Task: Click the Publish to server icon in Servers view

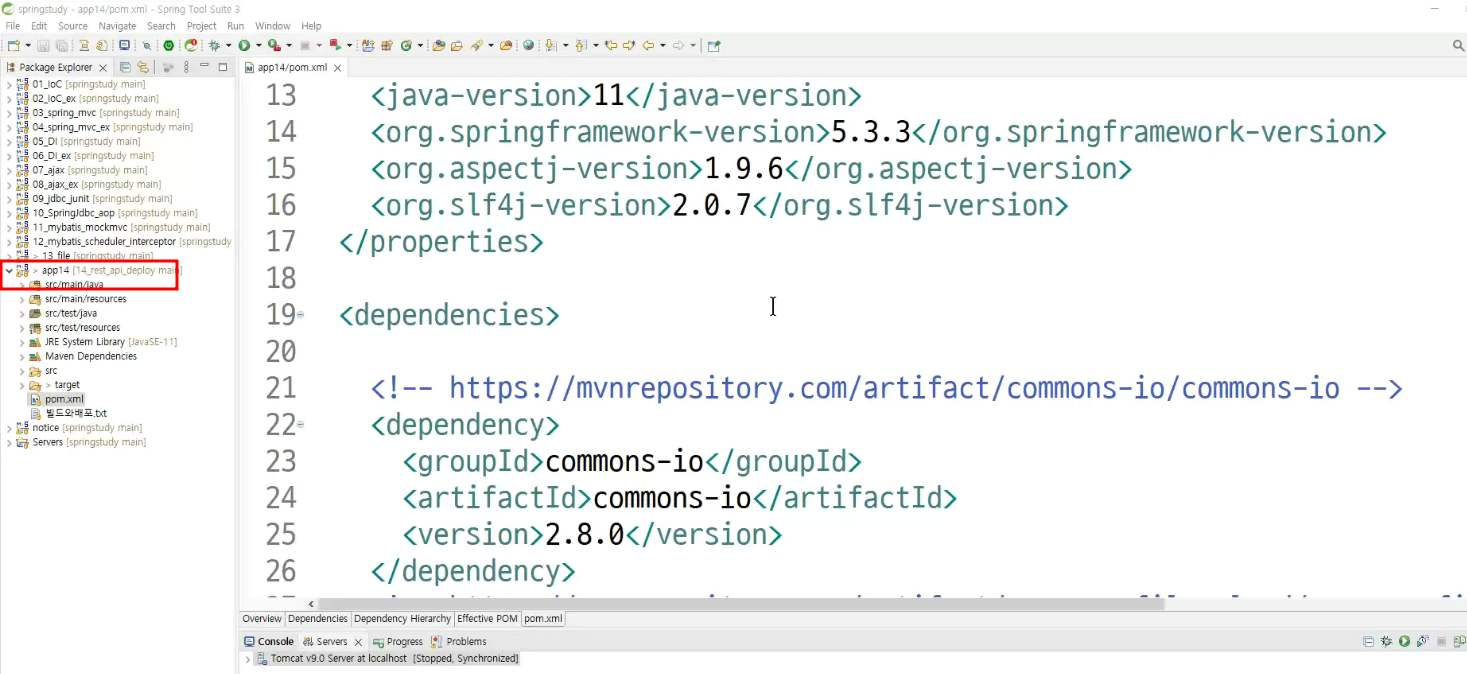Action: [1459, 641]
